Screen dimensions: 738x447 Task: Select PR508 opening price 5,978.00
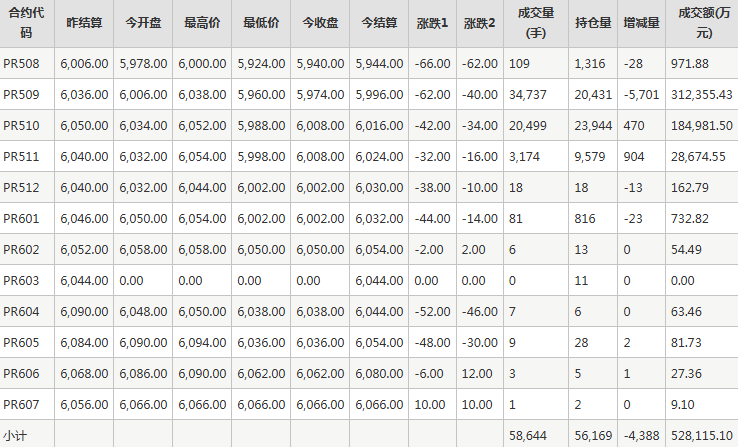click(x=143, y=64)
